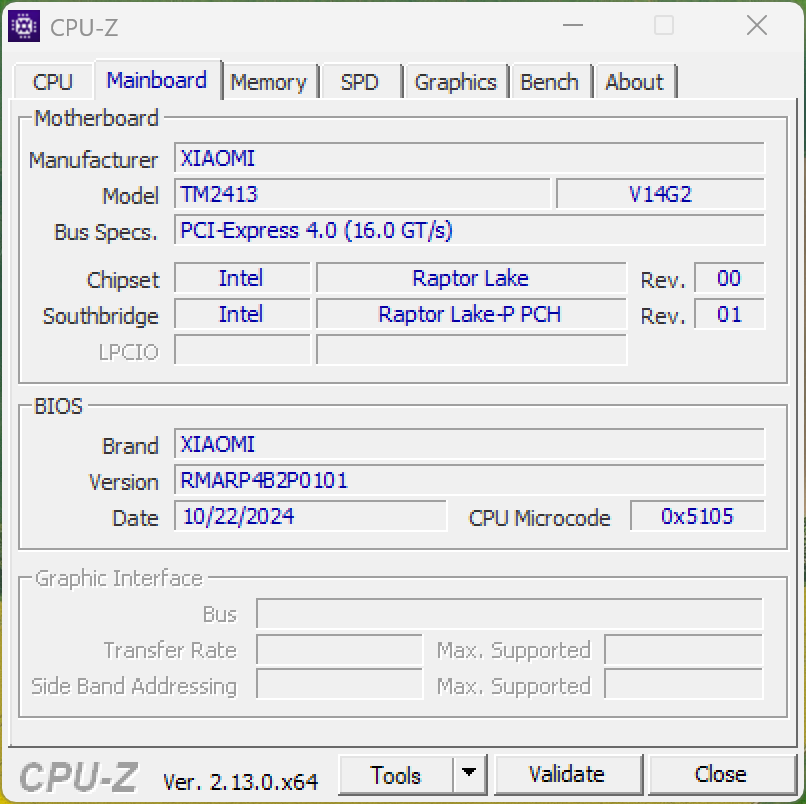Click the southbridge Rev. value 01

(x=729, y=314)
